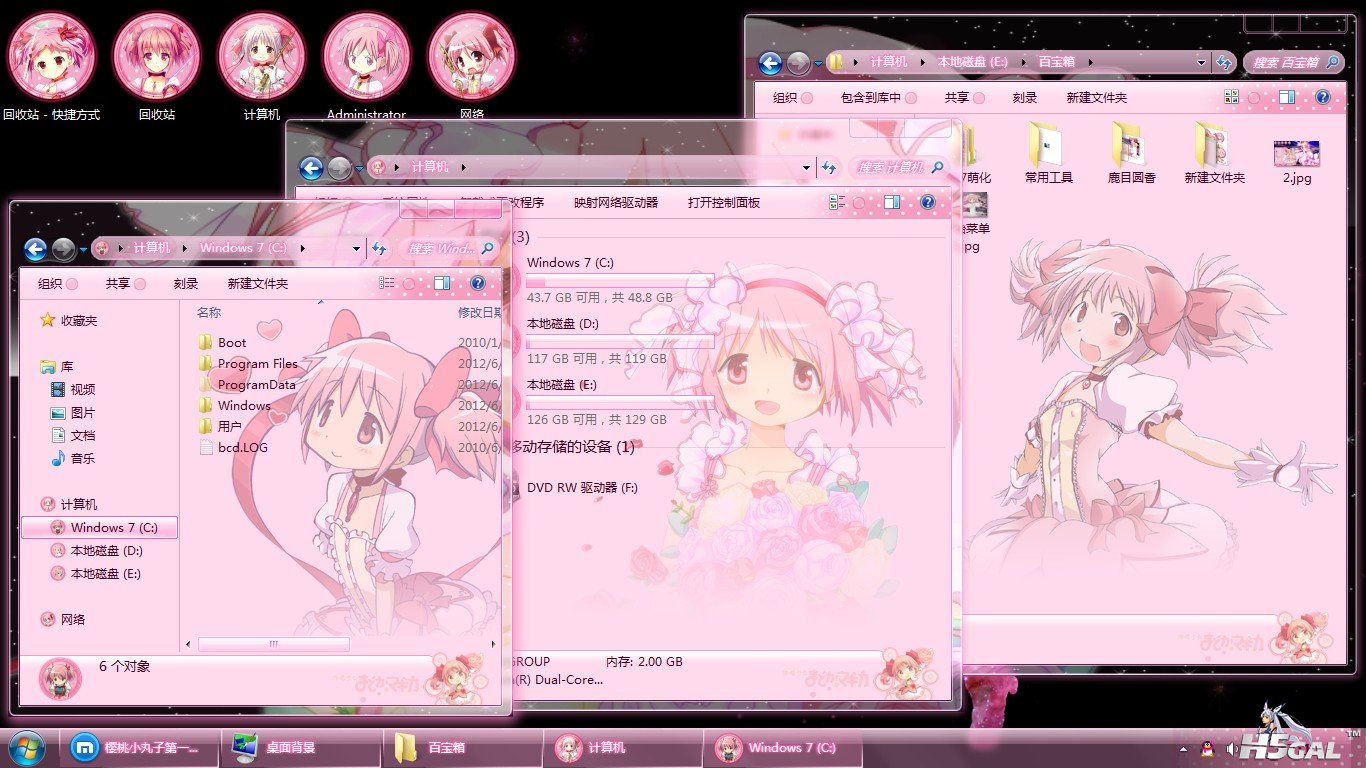This screenshot has height=768, width=1366.
Task: Refresh the Windows 7 (C:) window address bar
Action: (380, 249)
